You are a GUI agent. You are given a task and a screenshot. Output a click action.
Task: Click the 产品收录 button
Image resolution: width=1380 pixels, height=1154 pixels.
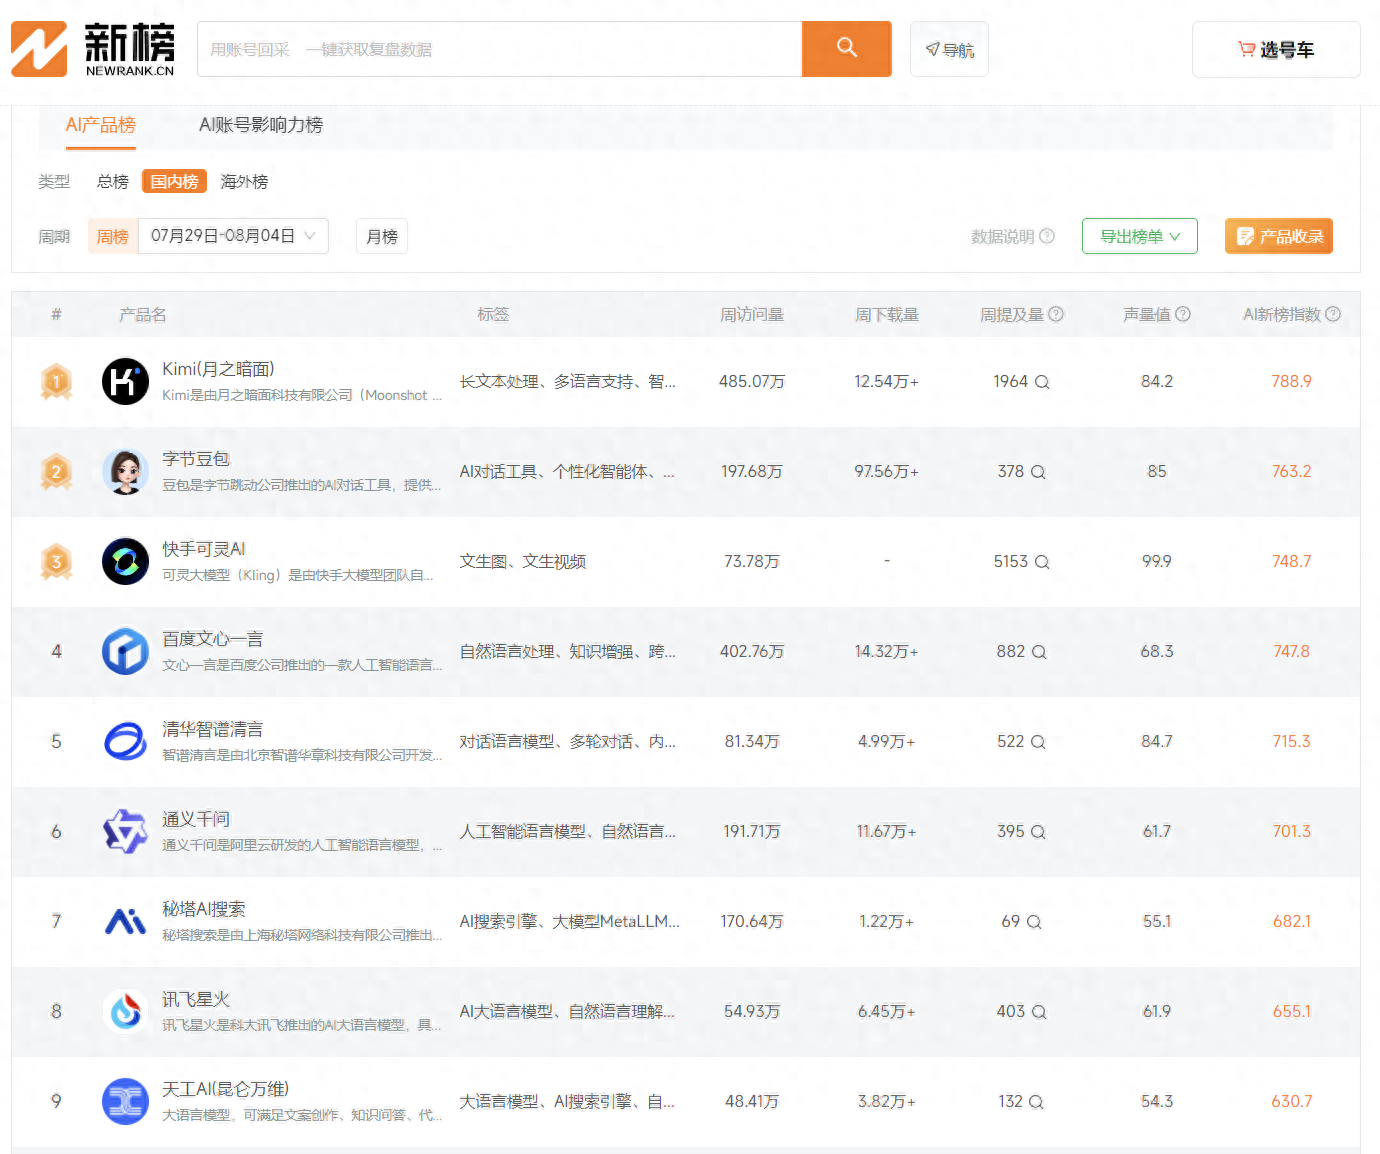(x=1279, y=236)
